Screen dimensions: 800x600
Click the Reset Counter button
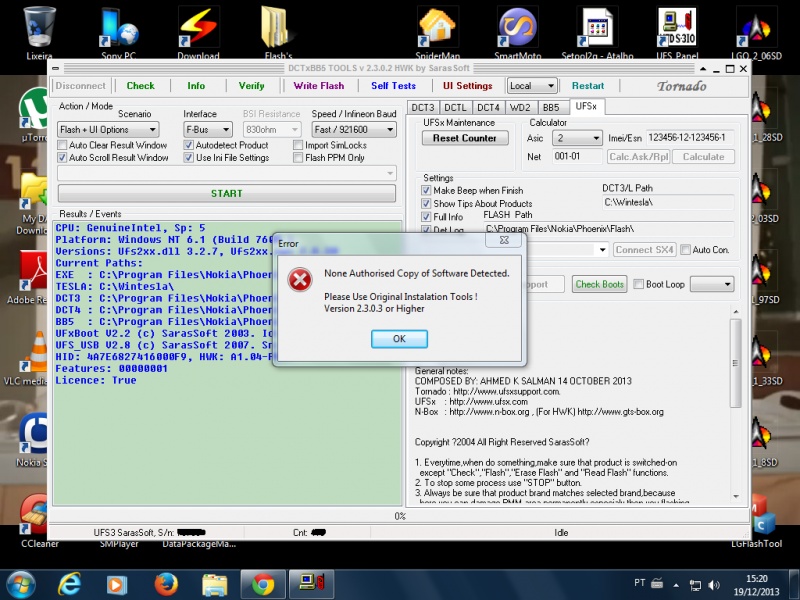coord(465,138)
